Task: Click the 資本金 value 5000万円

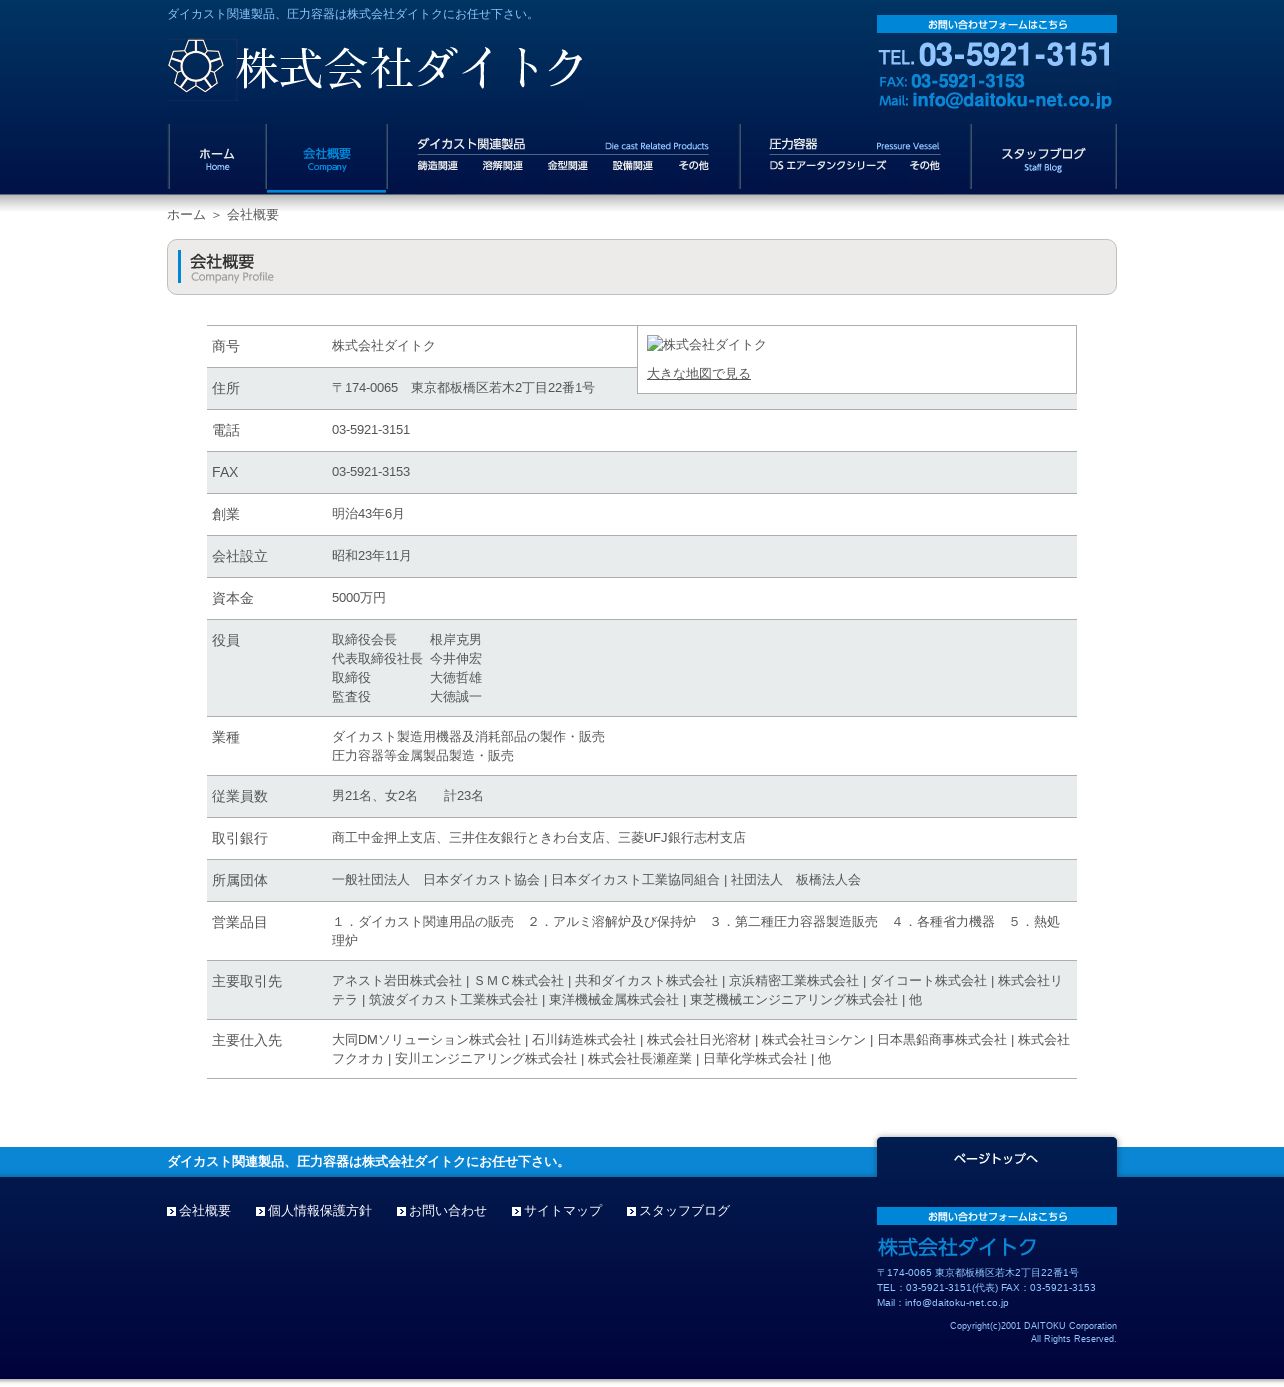Action: [359, 598]
